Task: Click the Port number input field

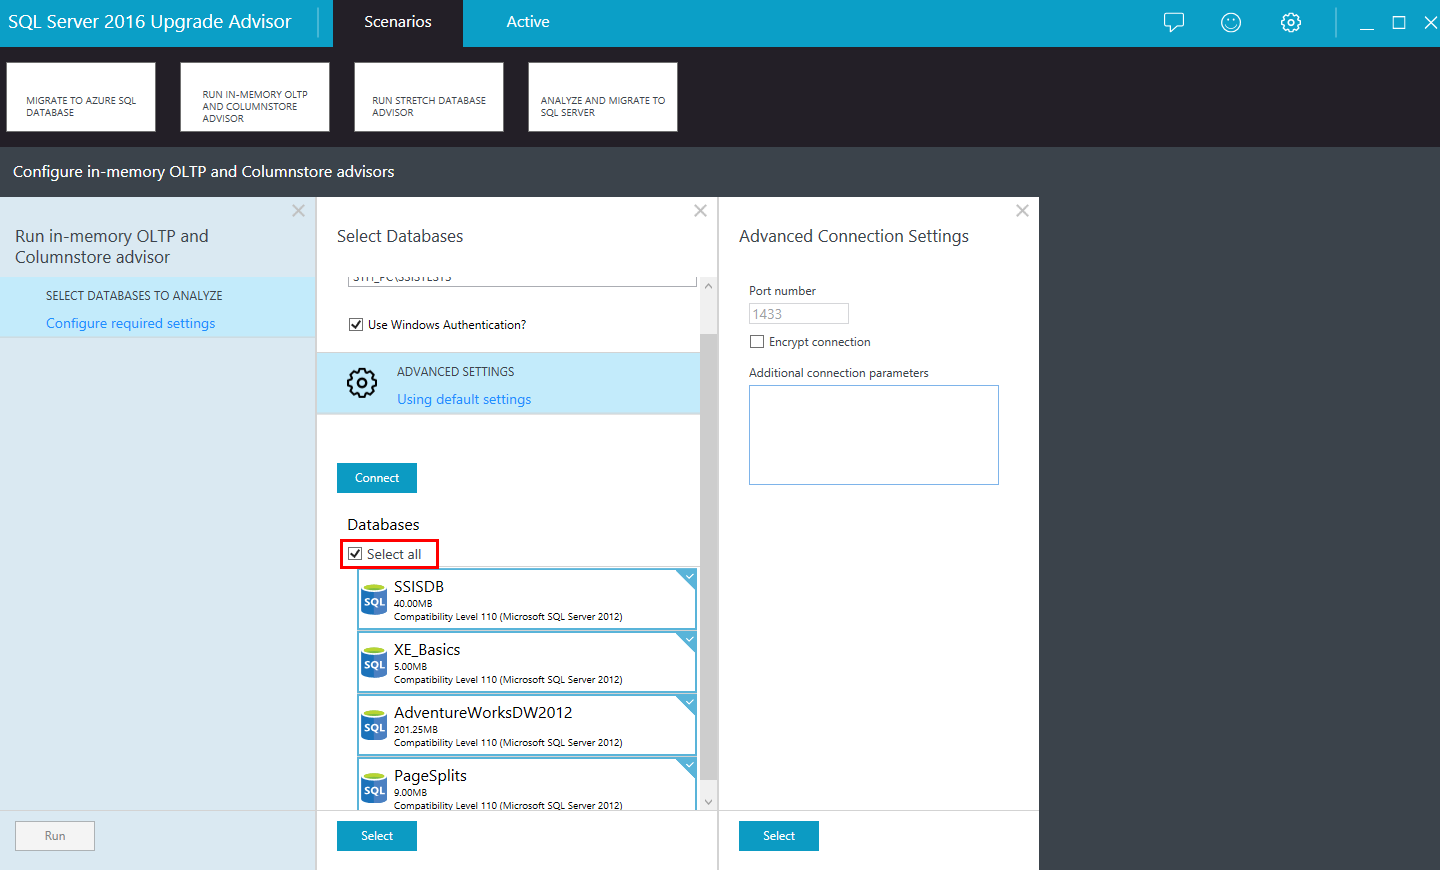Action: 799,314
